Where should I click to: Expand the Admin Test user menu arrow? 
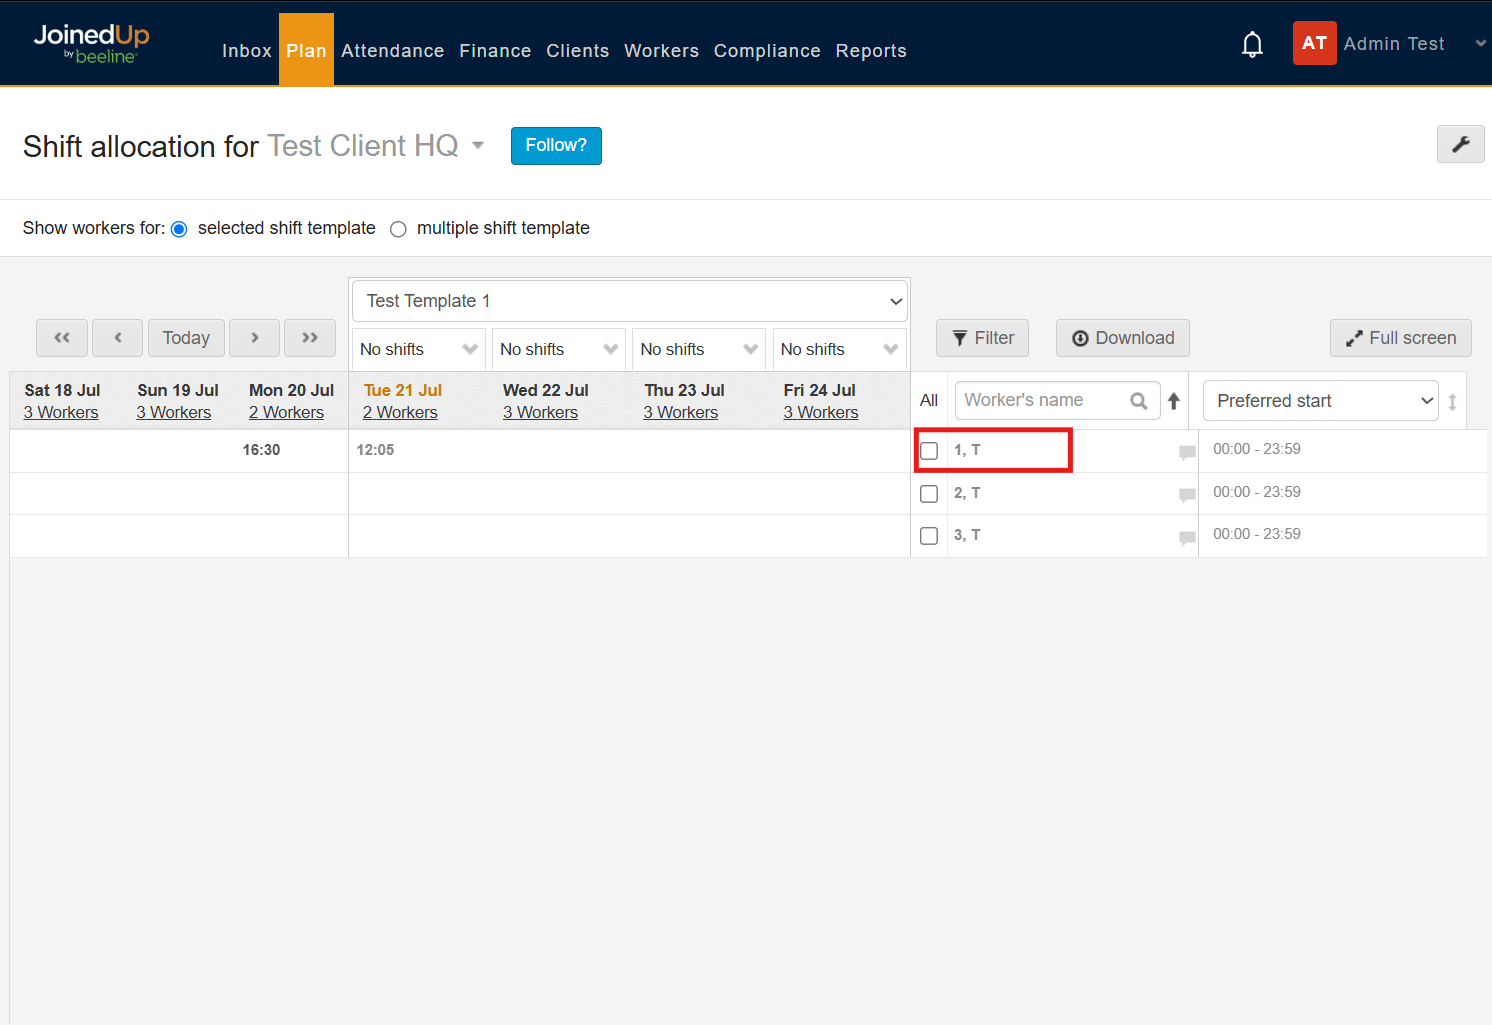(x=1481, y=43)
